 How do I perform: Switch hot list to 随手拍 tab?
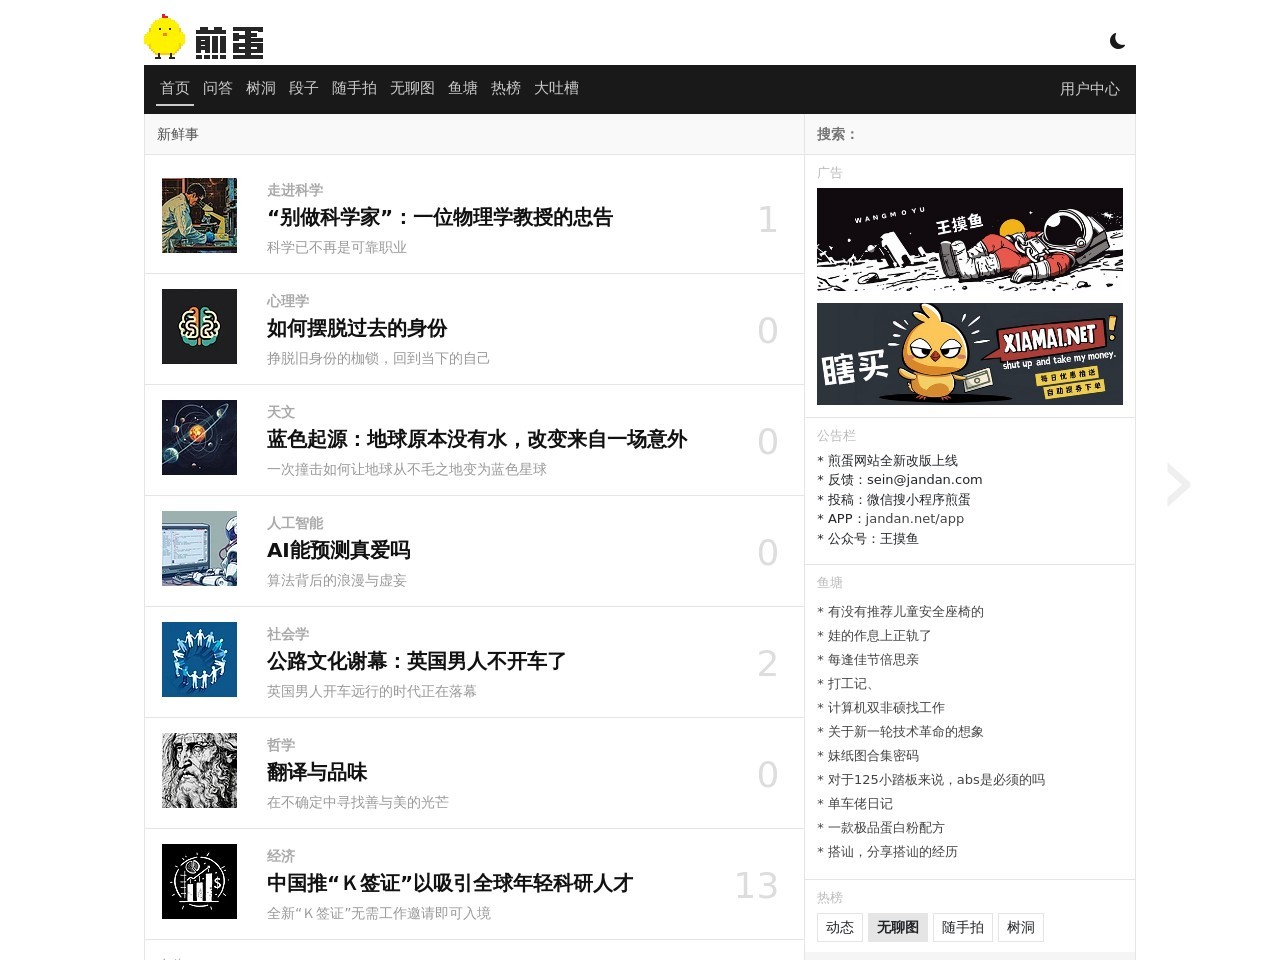[962, 927]
